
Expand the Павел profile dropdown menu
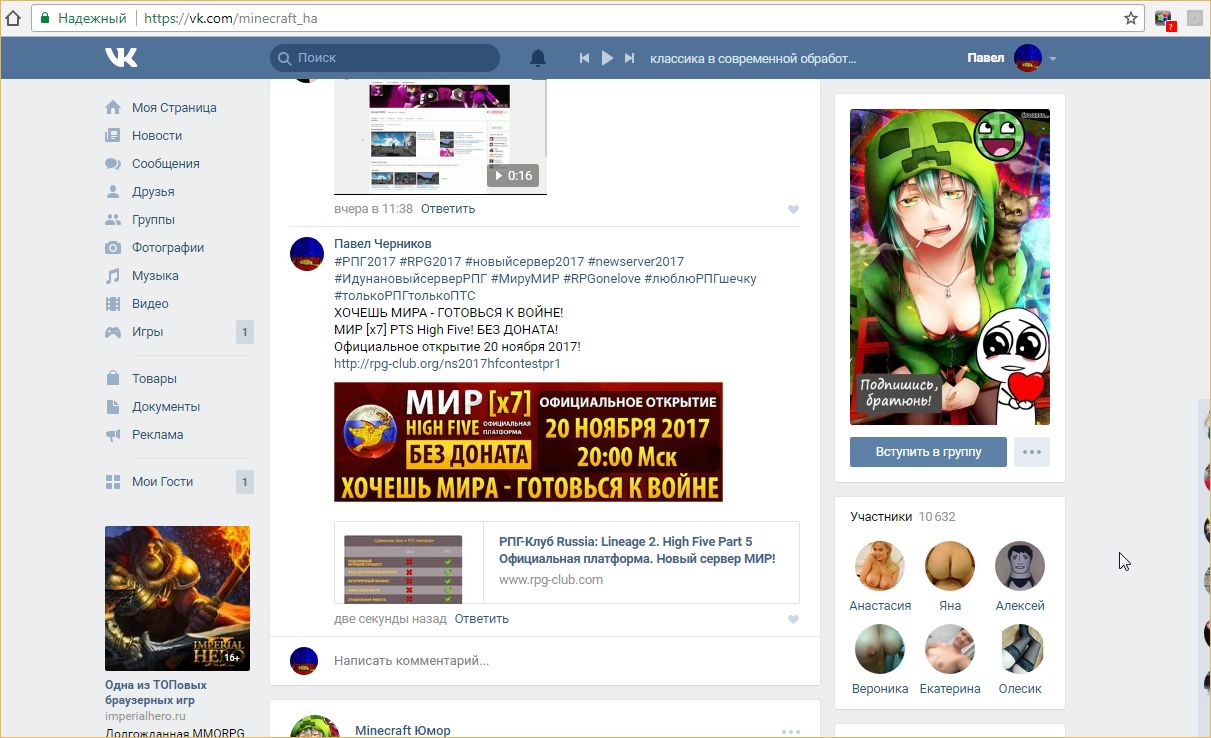pos(1052,59)
